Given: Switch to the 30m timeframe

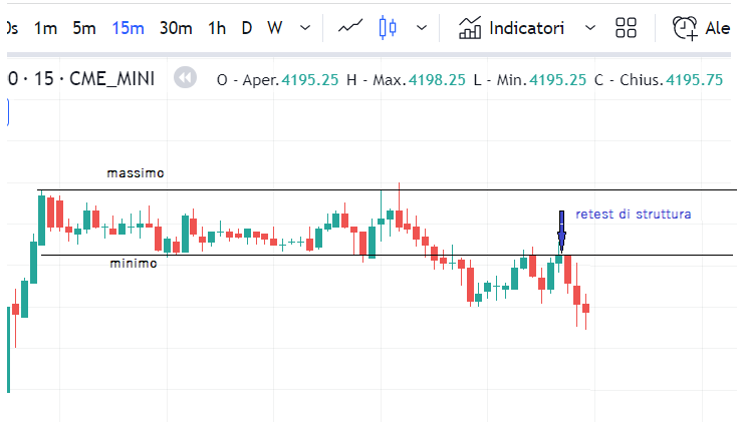Looking at the screenshot, I should coord(176,28).
